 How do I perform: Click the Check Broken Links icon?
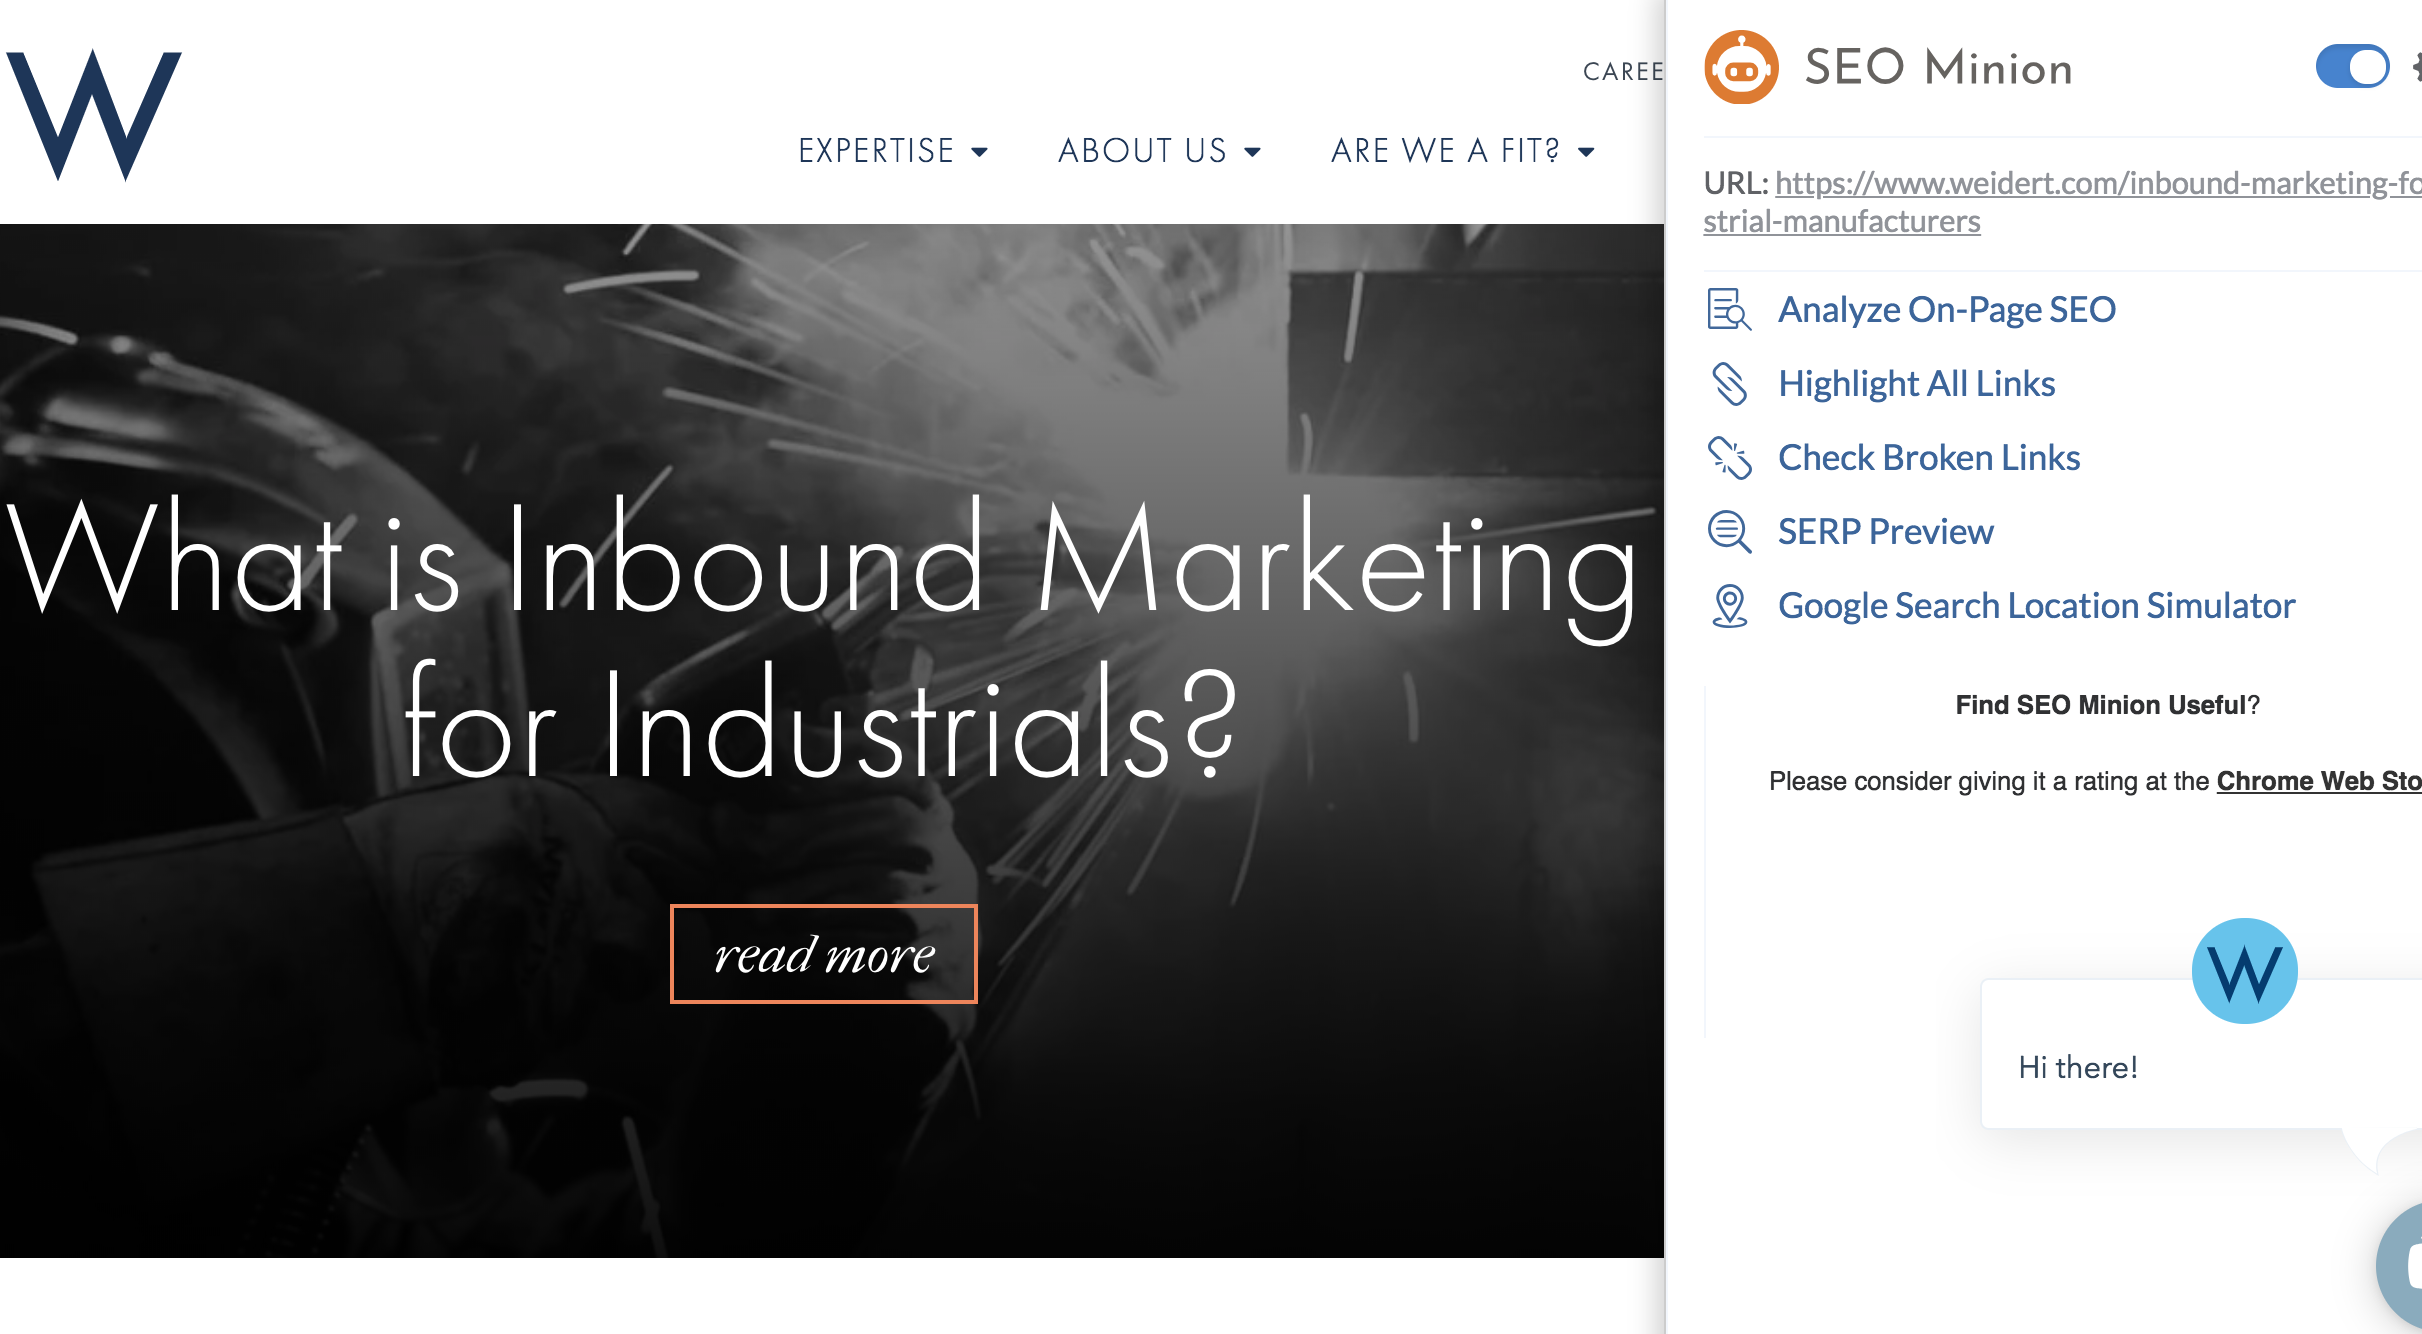[1729, 458]
